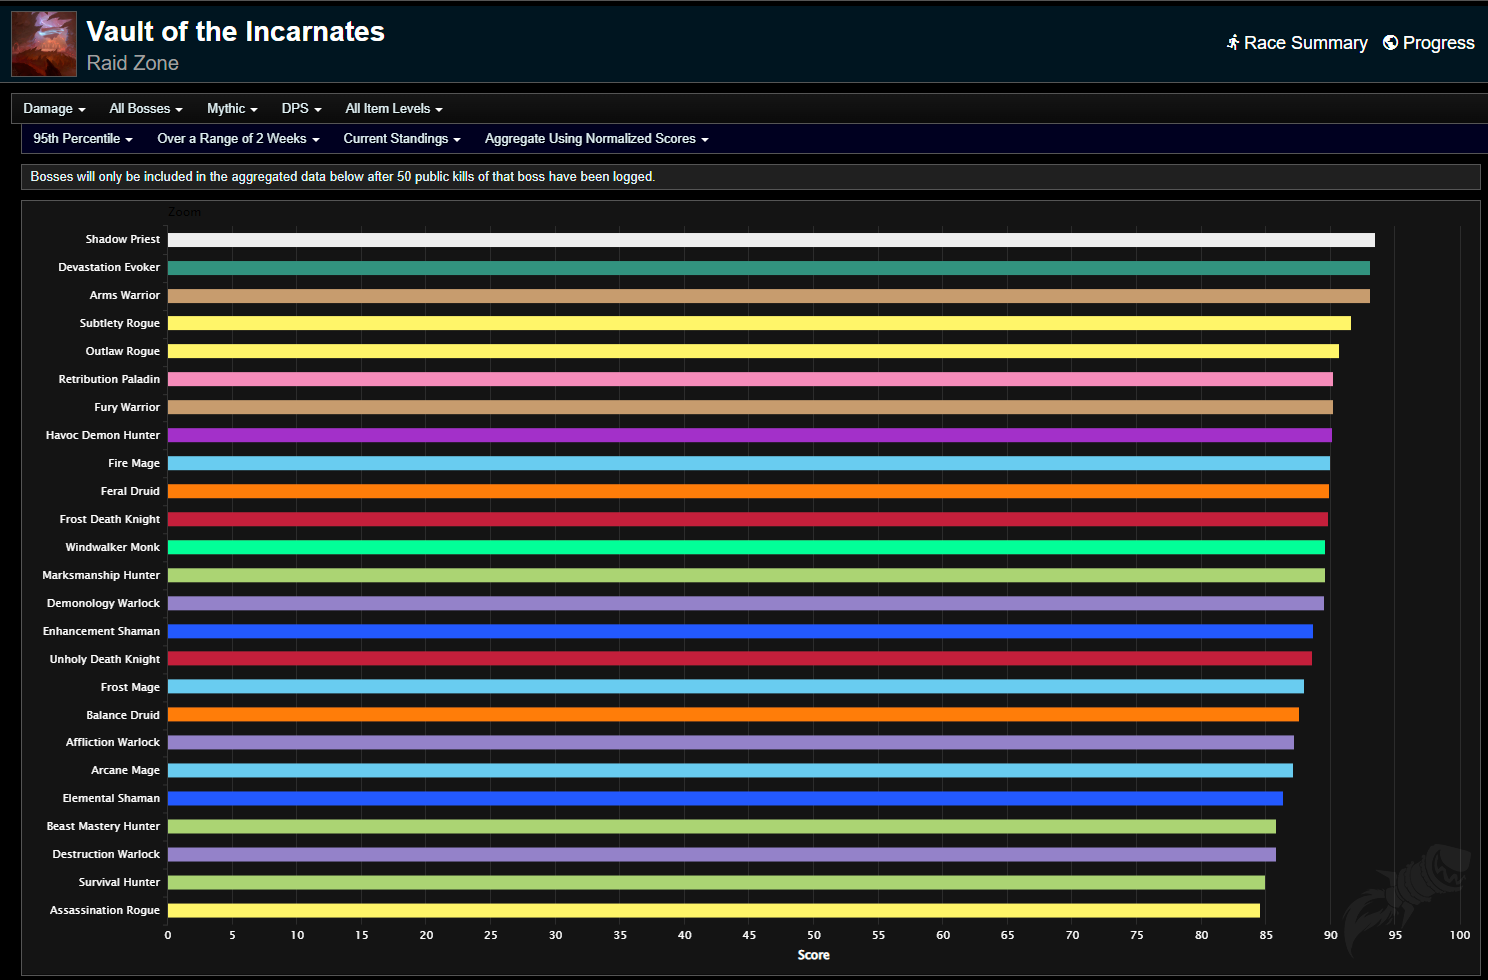This screenshot has width=1488, height=980.
Task: Open the Mythic difficulty dropdown
Action: coord(231,108)
